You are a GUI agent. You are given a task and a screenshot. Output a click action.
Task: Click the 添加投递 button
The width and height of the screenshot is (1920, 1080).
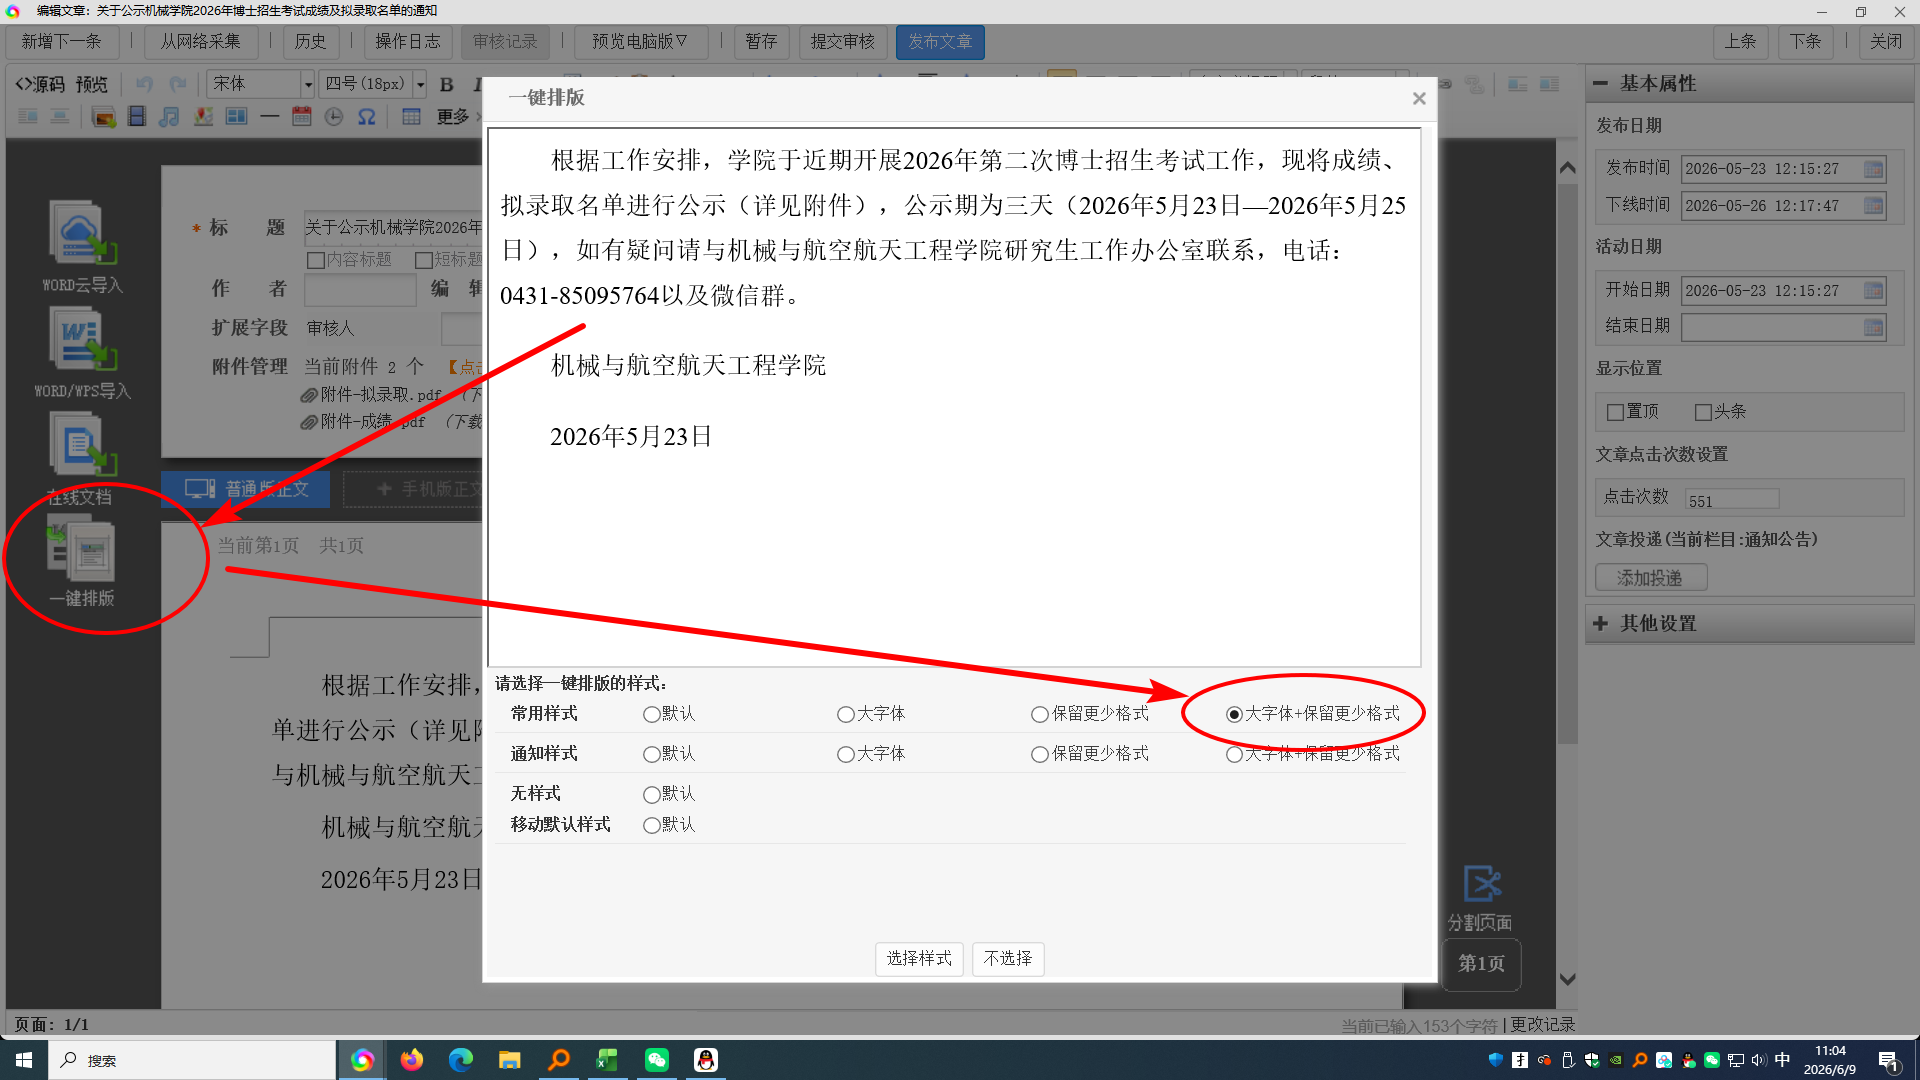[1650, 578]
